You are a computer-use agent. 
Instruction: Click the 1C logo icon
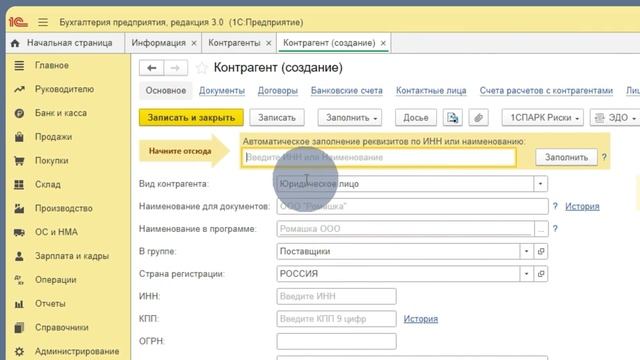(x=18, y=22)
